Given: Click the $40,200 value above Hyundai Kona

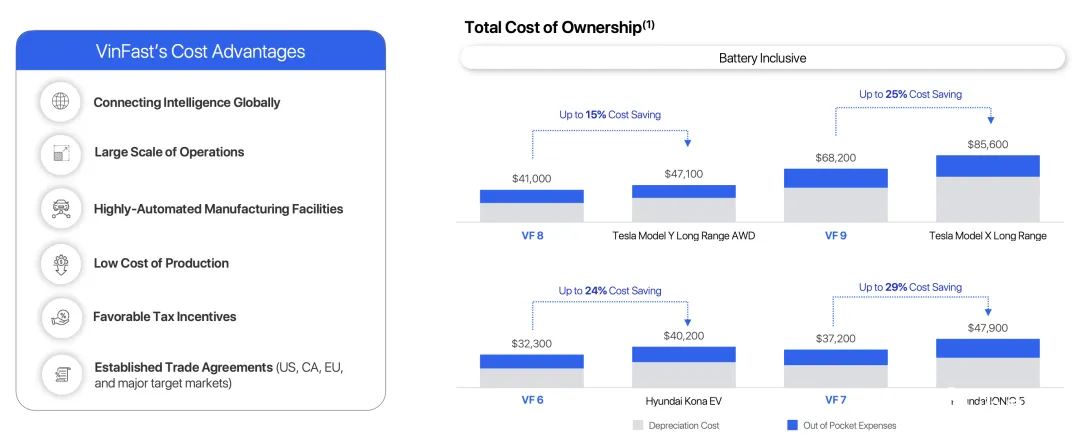Looking at the screenshot, I should pos(684,336).
